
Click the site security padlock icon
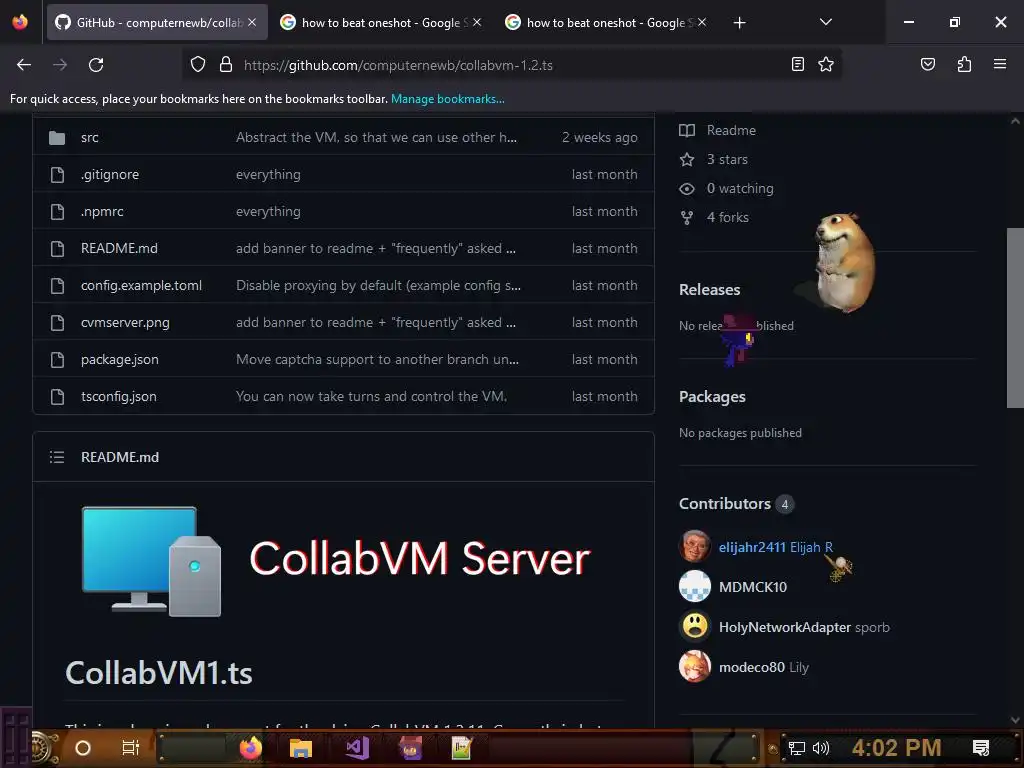[x=226, y=65]
